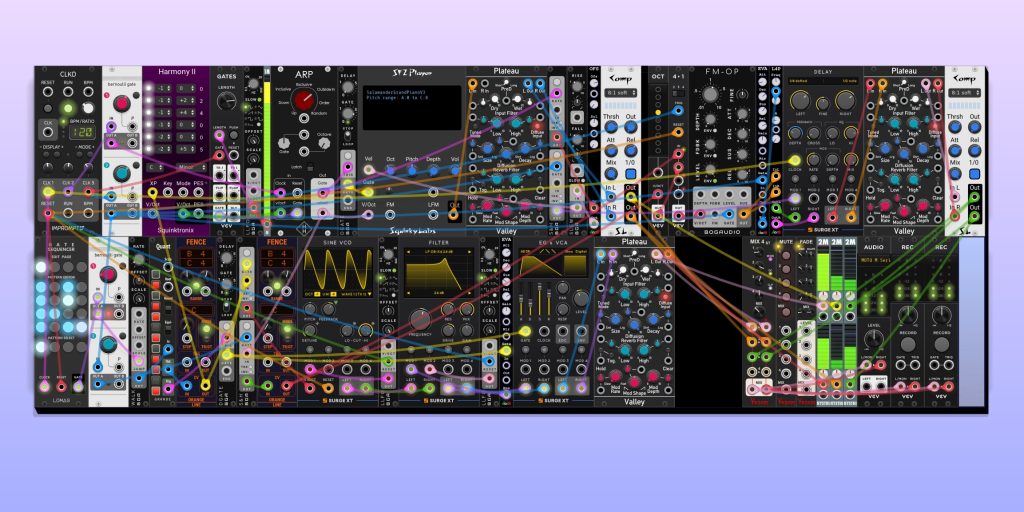Toggle the STOP/LOOP switch beside ARP
The height and width of the screenshot is (512, 1024).
click(x=348, y=136)
